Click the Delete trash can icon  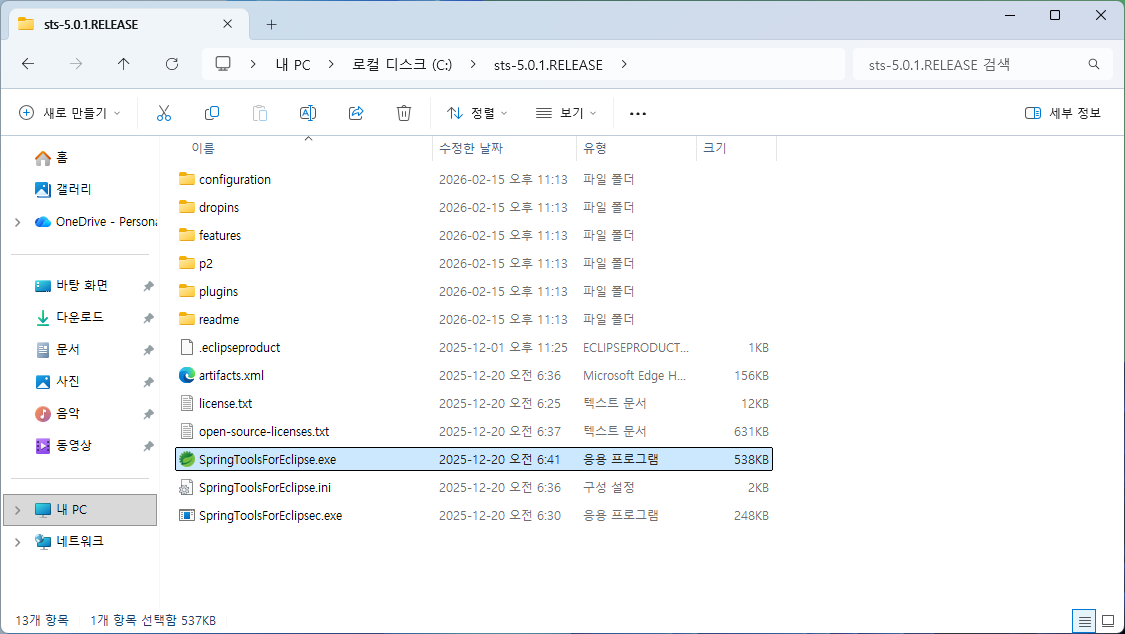click(x=404, y=113)
